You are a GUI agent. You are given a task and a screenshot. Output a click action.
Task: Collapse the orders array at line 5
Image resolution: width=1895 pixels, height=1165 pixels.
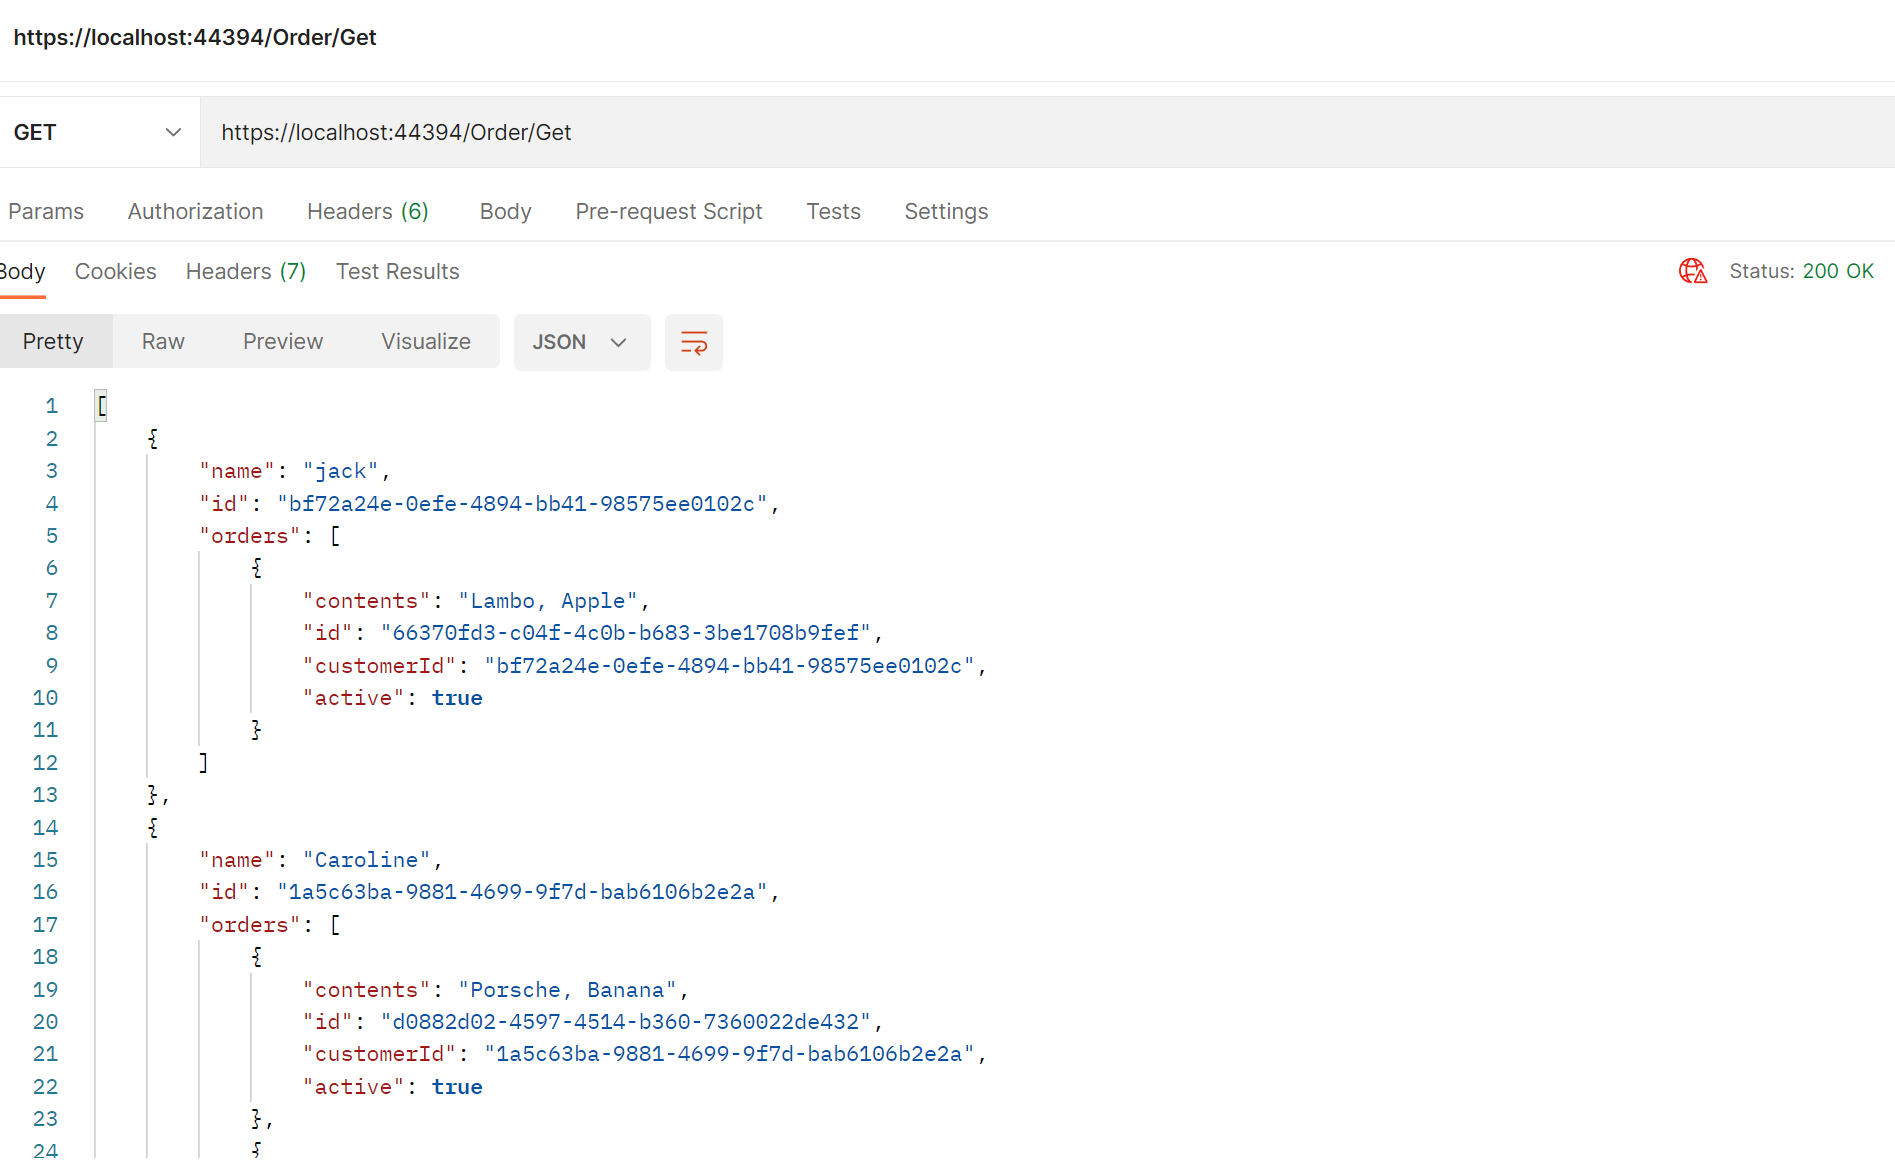[x=335, y=536]
